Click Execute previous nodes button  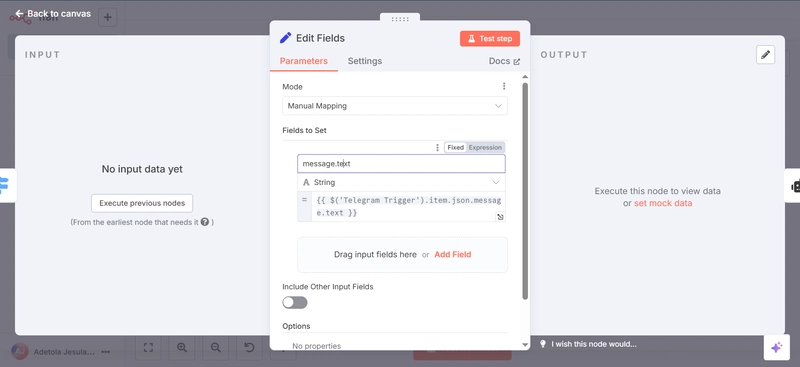[x=142, y=203]
